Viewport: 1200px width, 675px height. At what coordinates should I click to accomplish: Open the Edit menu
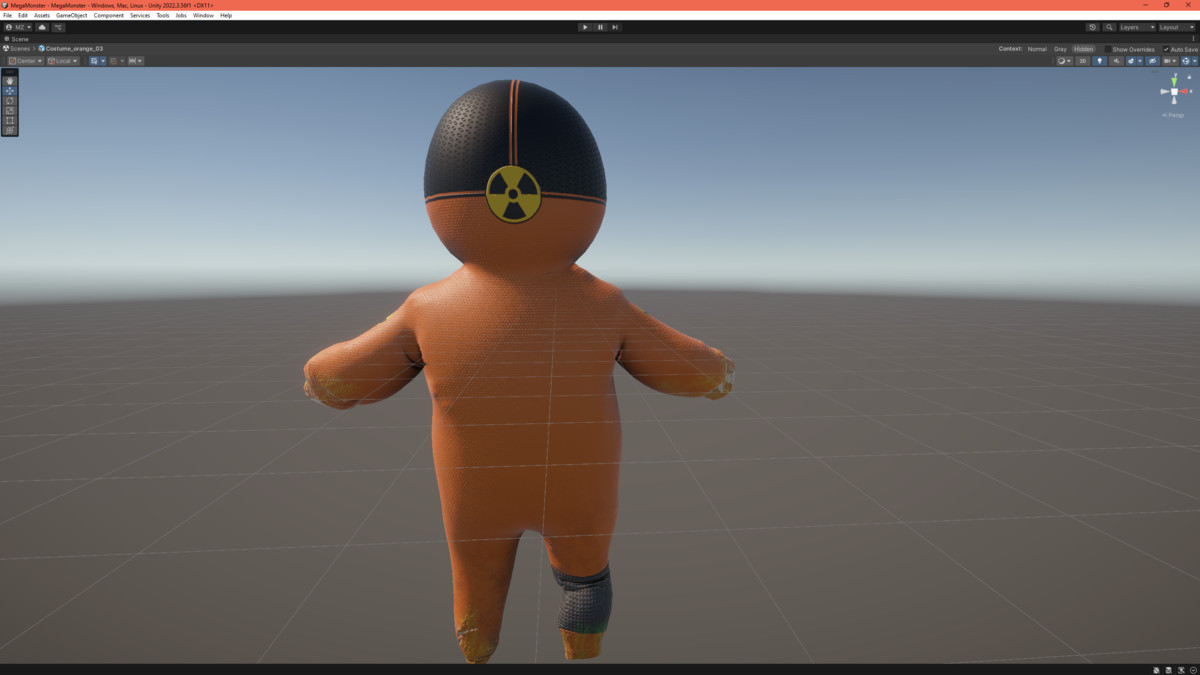coord(23,15)
